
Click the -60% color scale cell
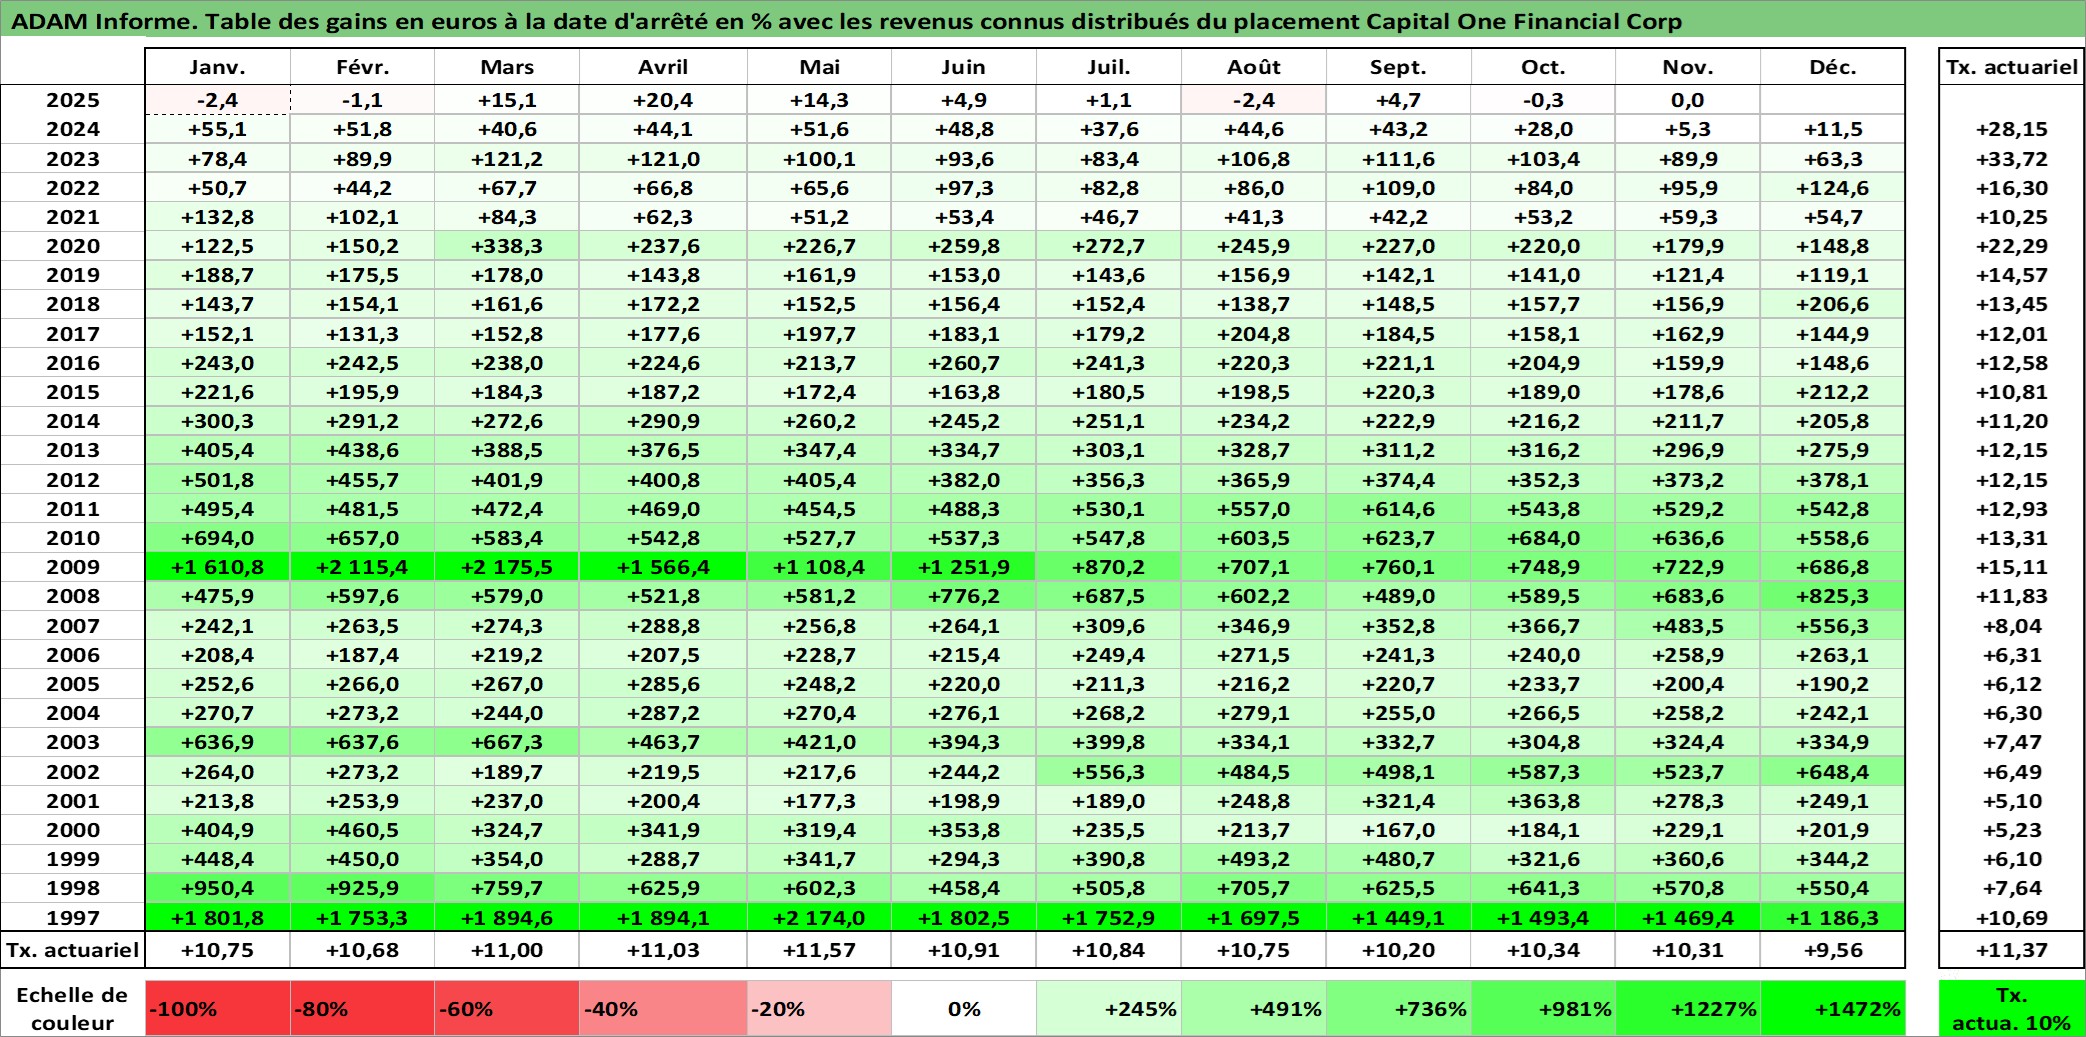tap(507, 1008)
